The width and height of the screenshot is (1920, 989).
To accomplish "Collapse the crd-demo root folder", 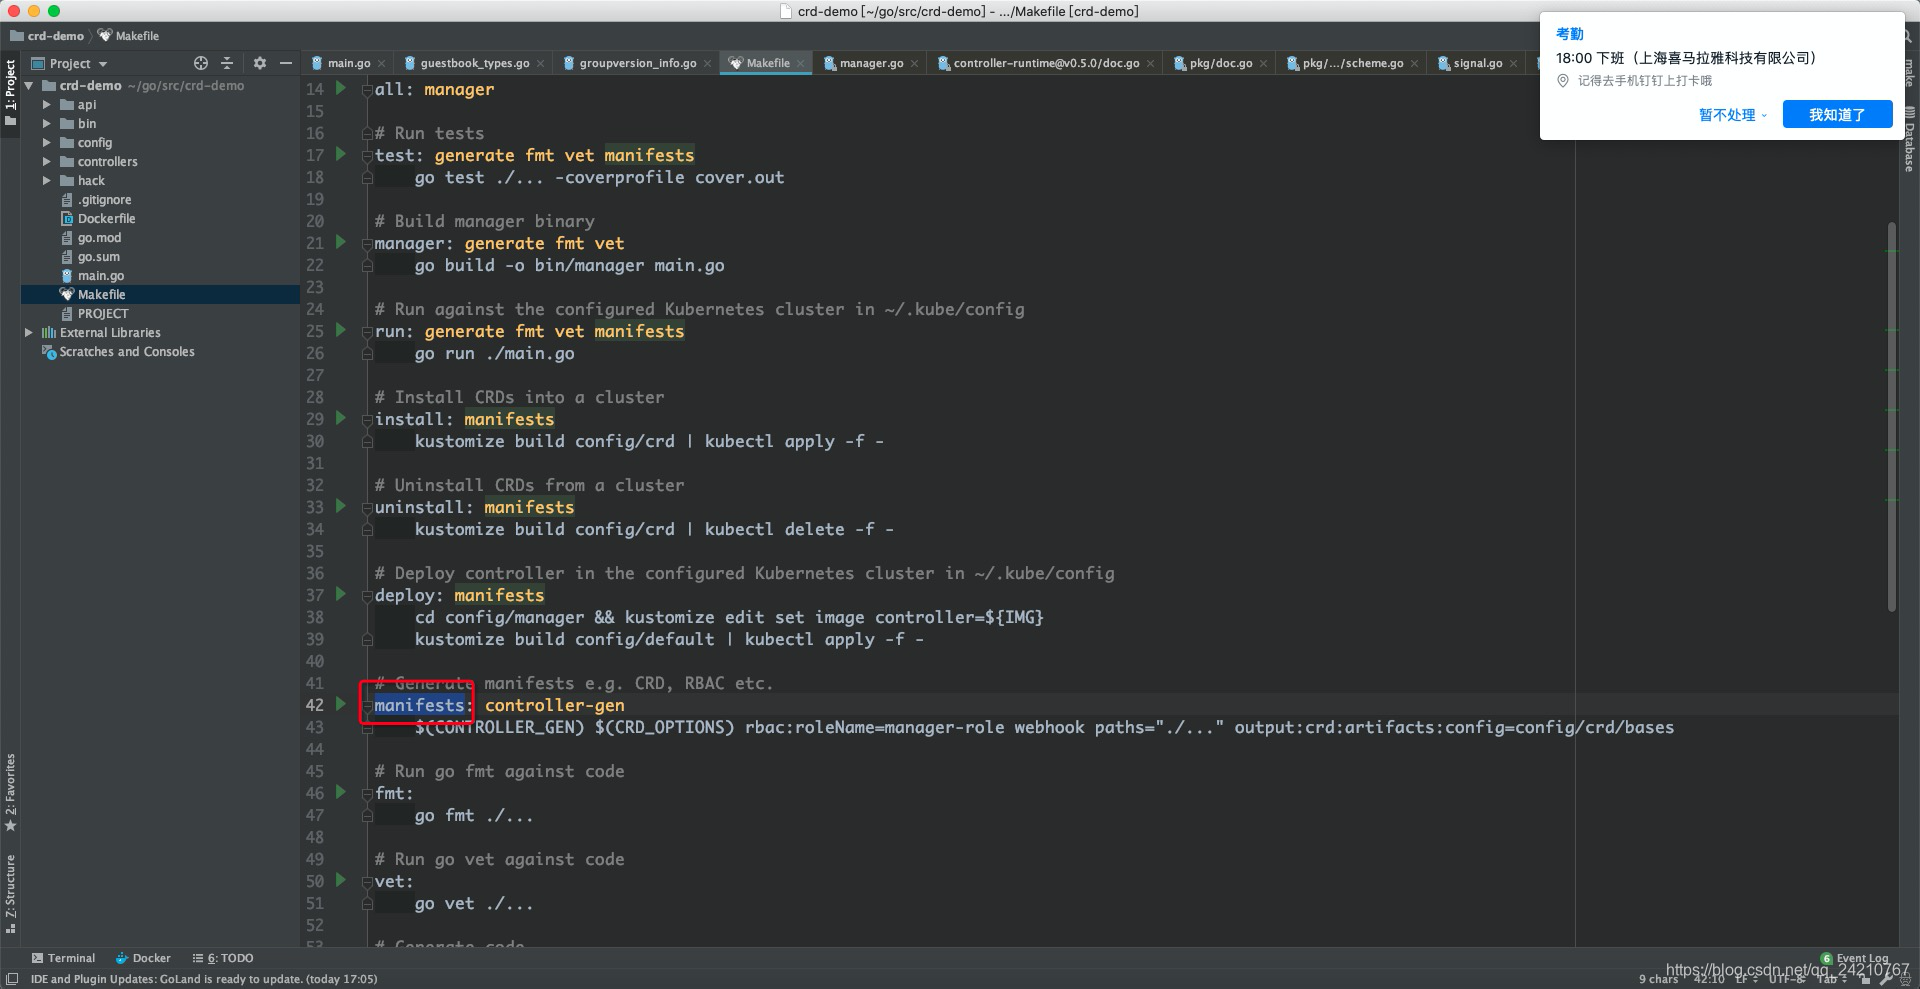I will pos(29,86).
